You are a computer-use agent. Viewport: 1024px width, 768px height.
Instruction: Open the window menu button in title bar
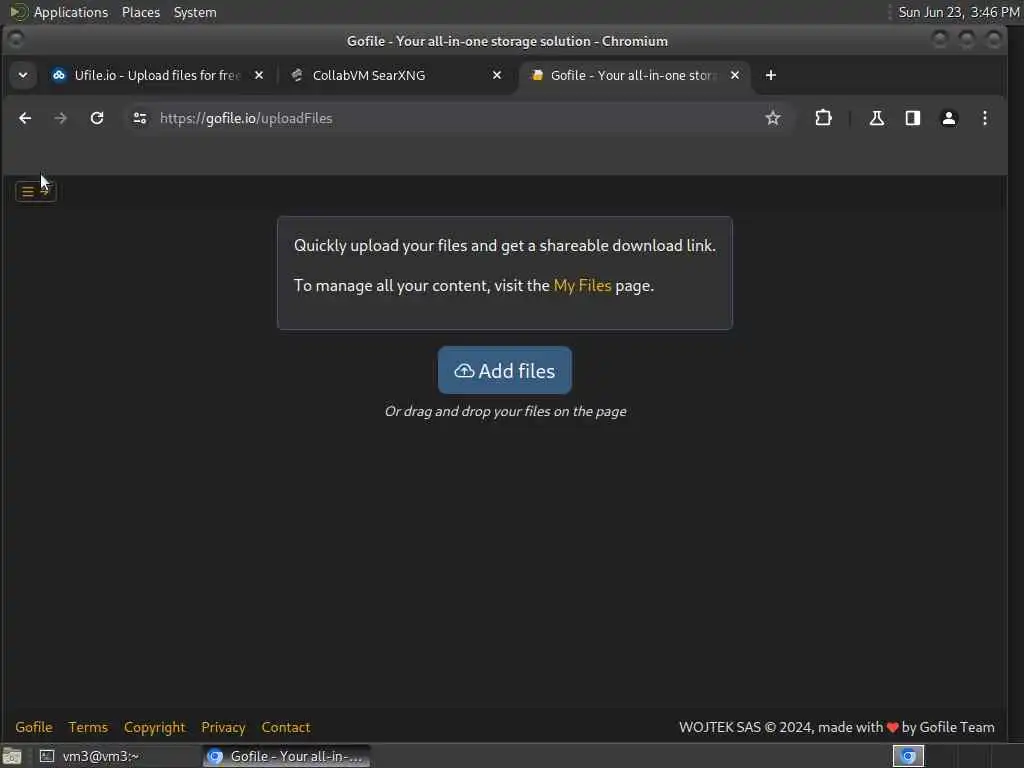coord(16,40)
